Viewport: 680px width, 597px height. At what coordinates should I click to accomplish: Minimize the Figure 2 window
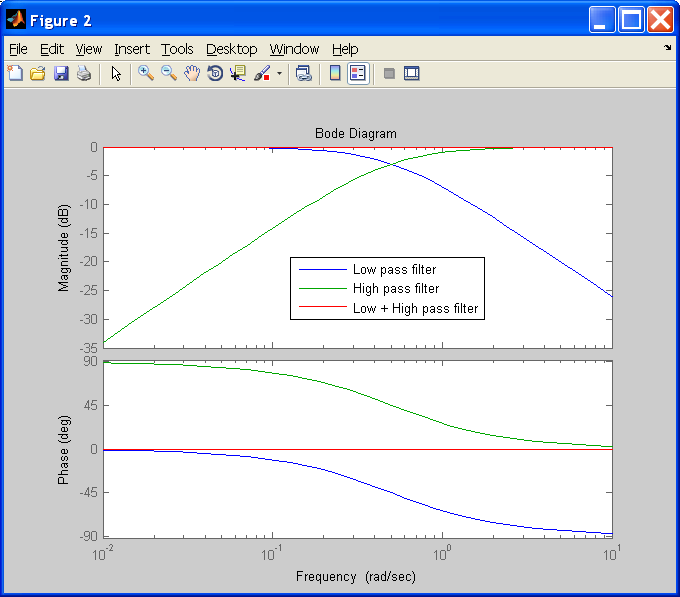coord(602,20)
